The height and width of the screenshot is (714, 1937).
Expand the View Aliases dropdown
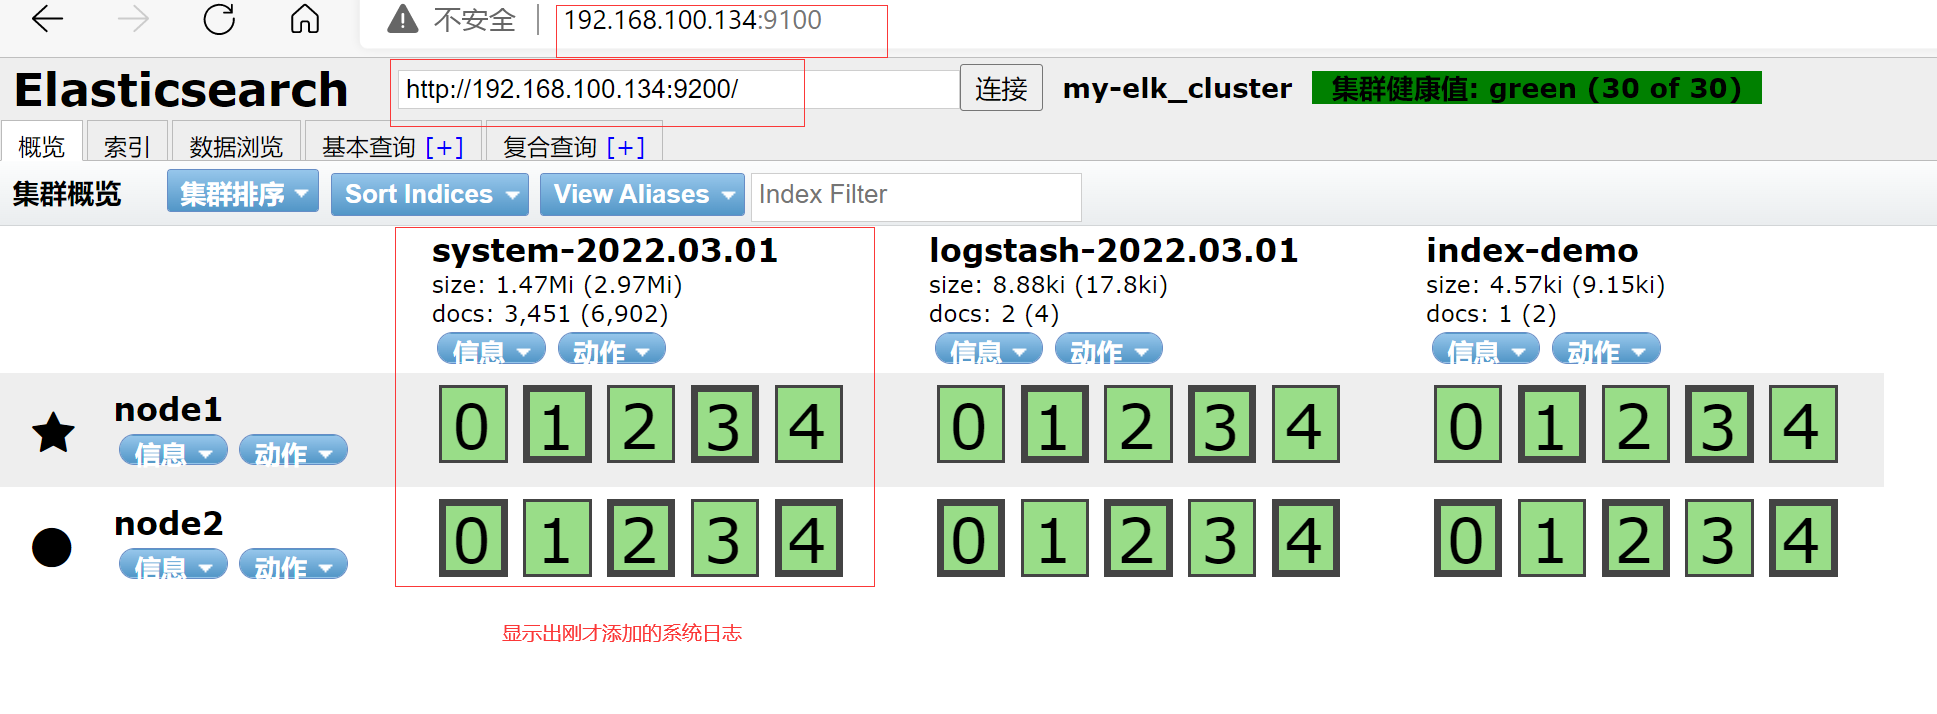642,194
